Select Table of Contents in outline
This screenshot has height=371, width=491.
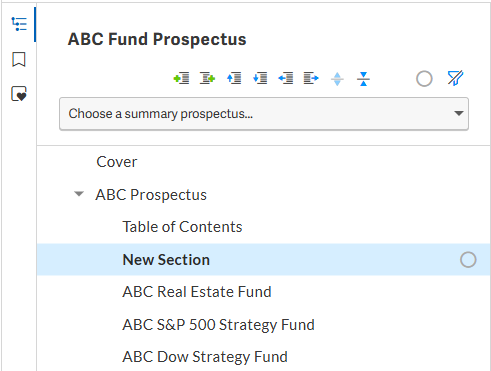(x=182, y=227)
